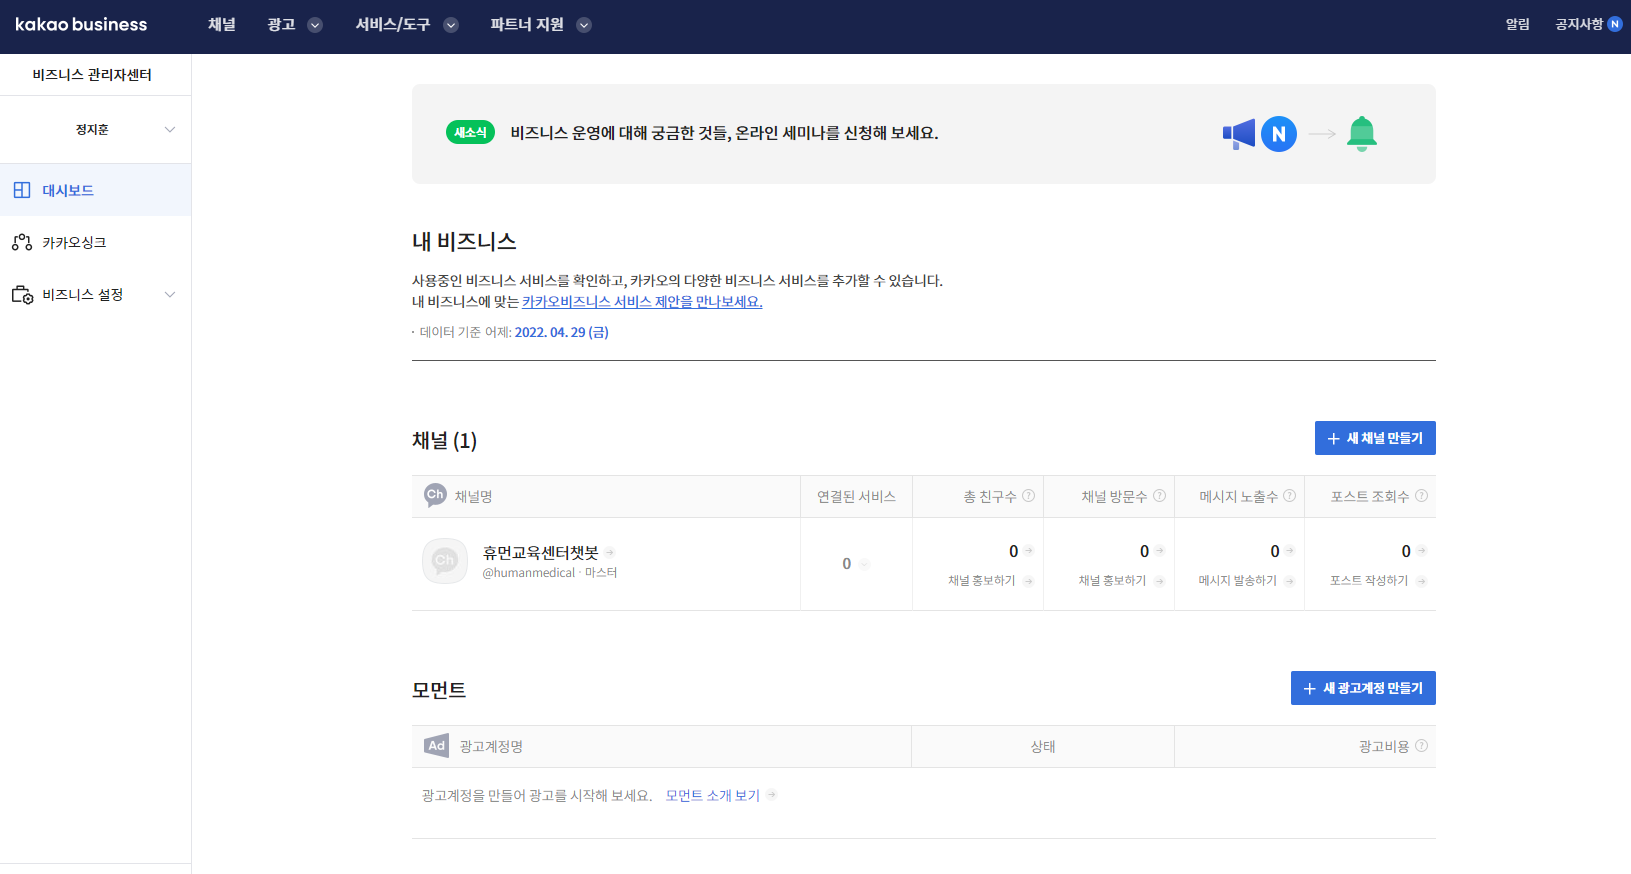The width and height of the screenshot is (1631, 874).
Task: Go to 대시보드 in the sidebar
Action: pyautogui.click(x=96, y=190)
